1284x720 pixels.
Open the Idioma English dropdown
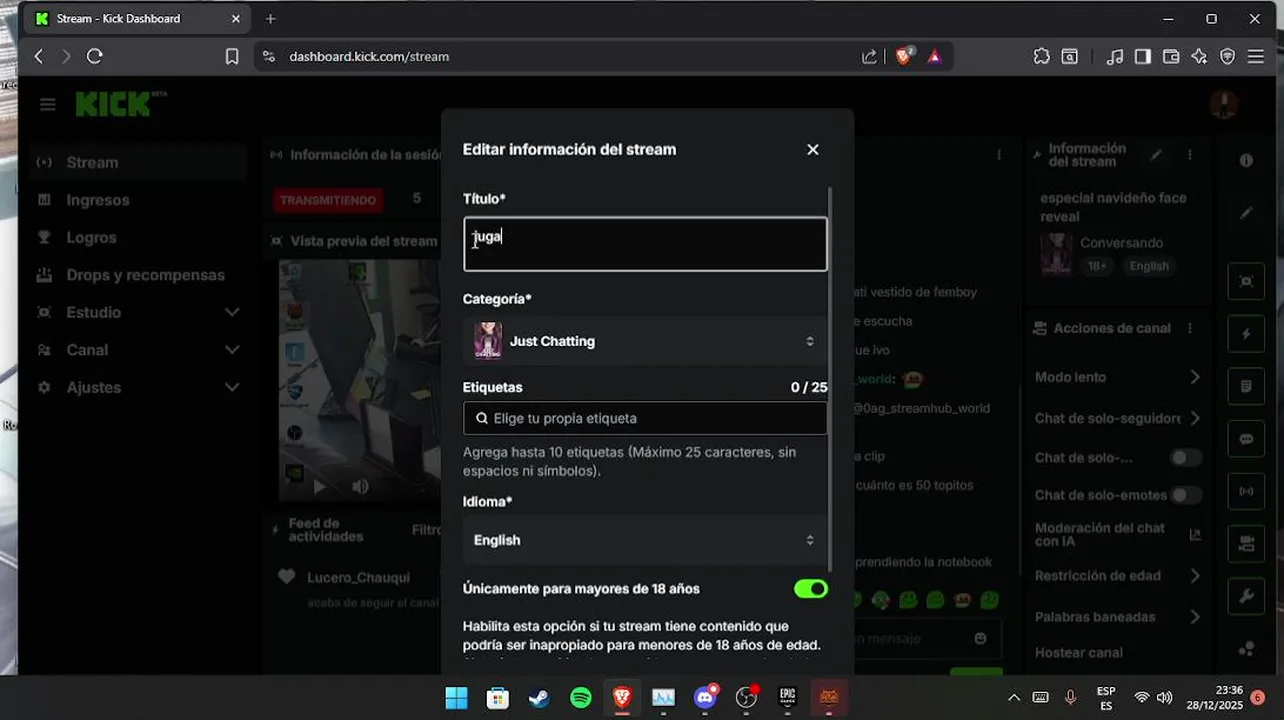(x=645, y=540)
